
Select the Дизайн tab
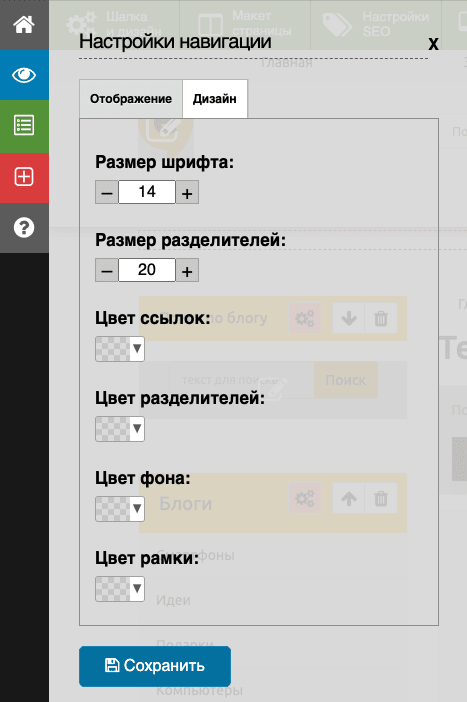215,99
